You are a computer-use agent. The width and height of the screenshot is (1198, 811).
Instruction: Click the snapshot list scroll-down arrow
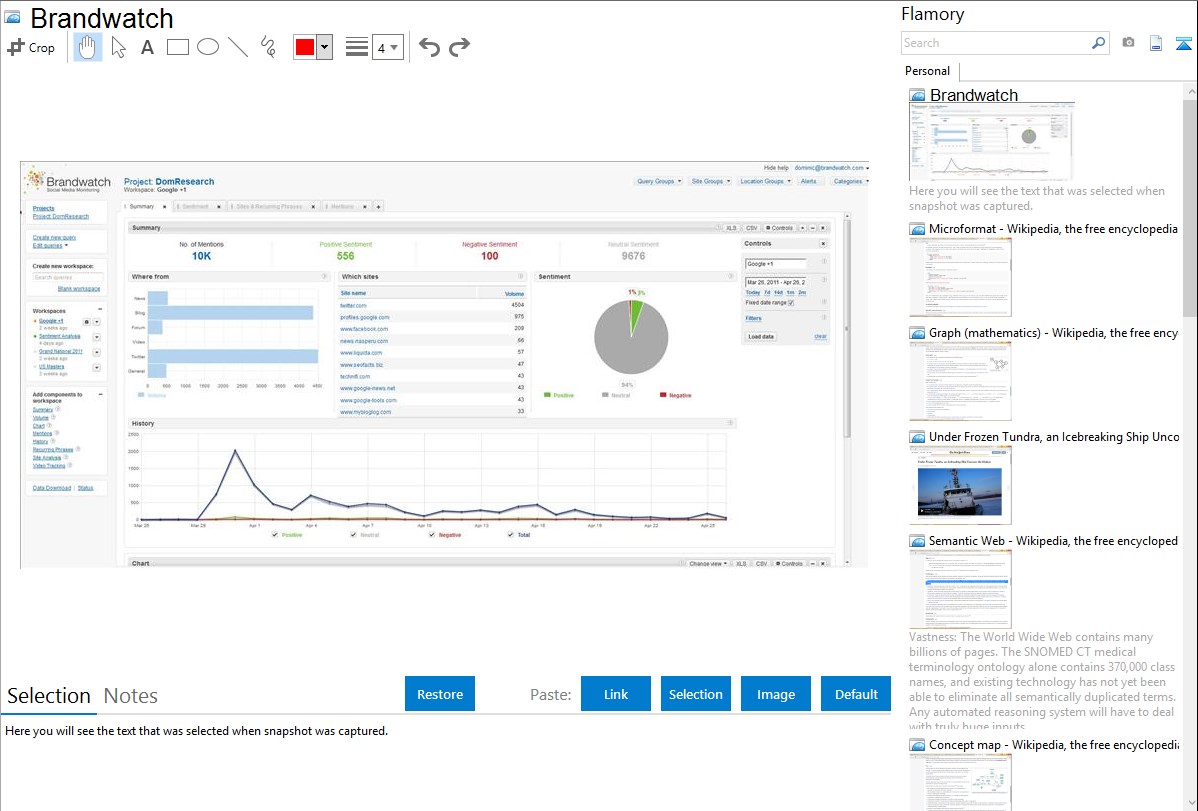coord(1190,803)
